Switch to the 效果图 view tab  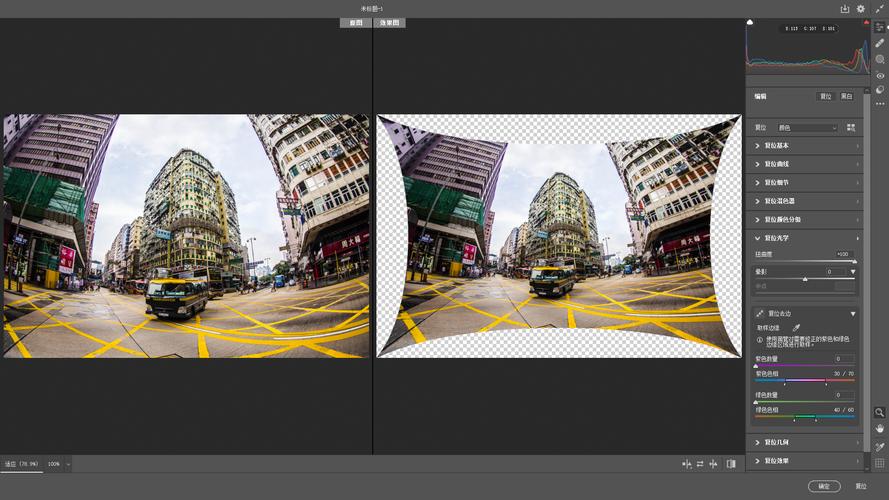pyautogui.click(x=389, y=23)
